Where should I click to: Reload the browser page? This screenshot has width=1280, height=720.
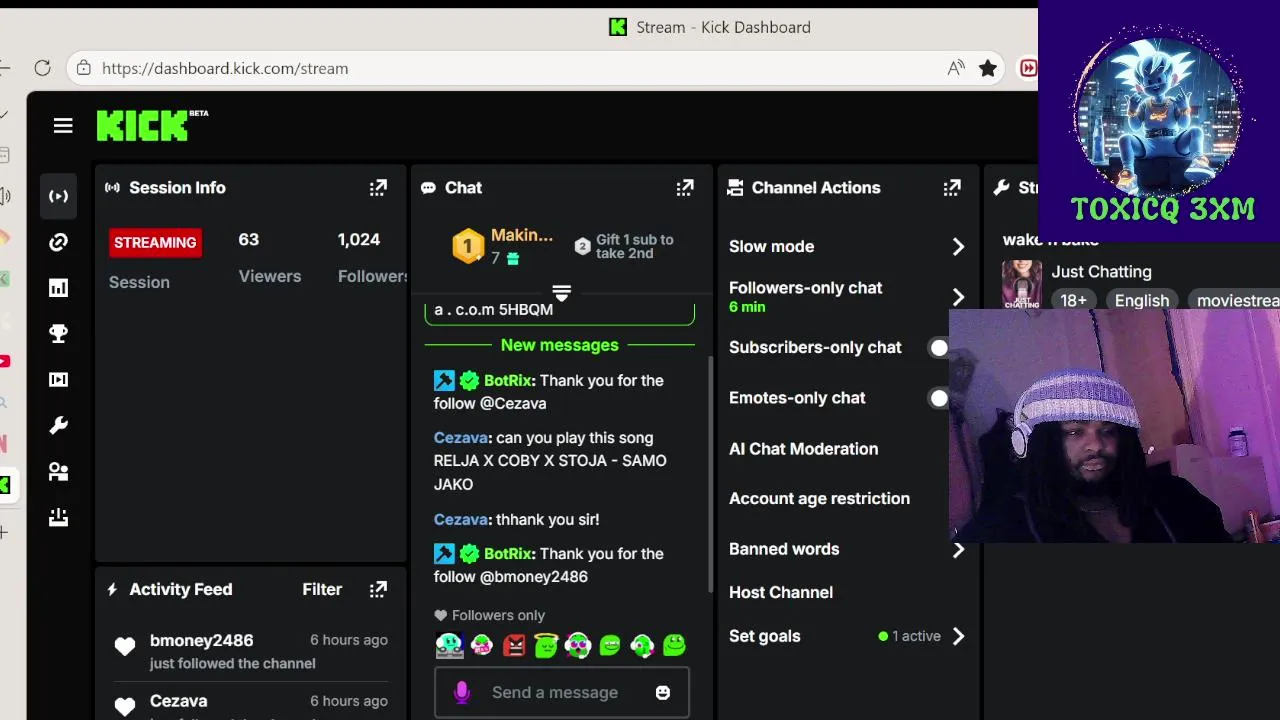pyautogui.click(x=42, y=68)
